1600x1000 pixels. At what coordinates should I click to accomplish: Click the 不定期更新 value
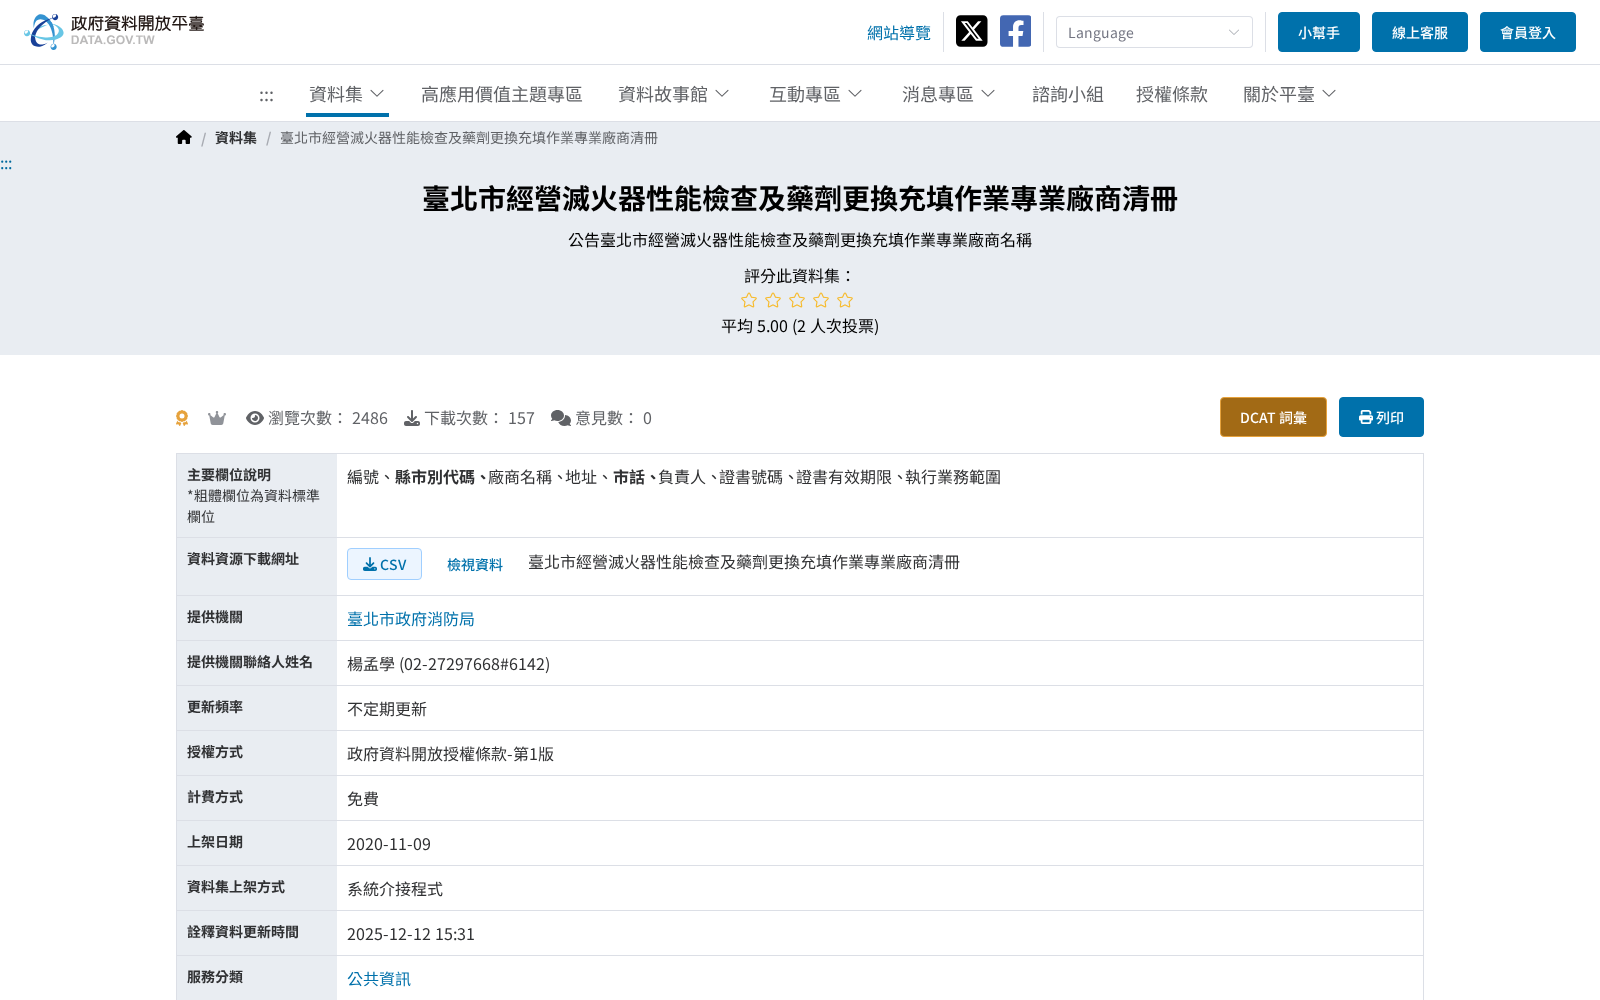click(x=387, y=709)
